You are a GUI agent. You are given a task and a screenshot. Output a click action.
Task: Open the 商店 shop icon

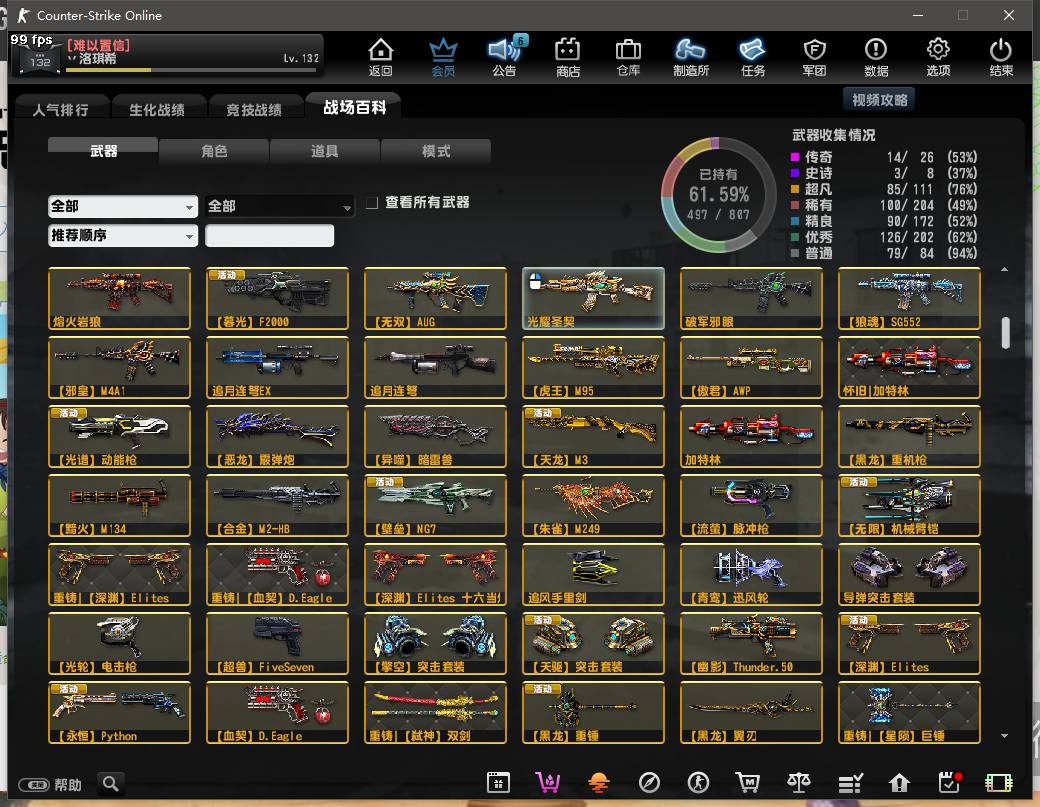[567, 56]
